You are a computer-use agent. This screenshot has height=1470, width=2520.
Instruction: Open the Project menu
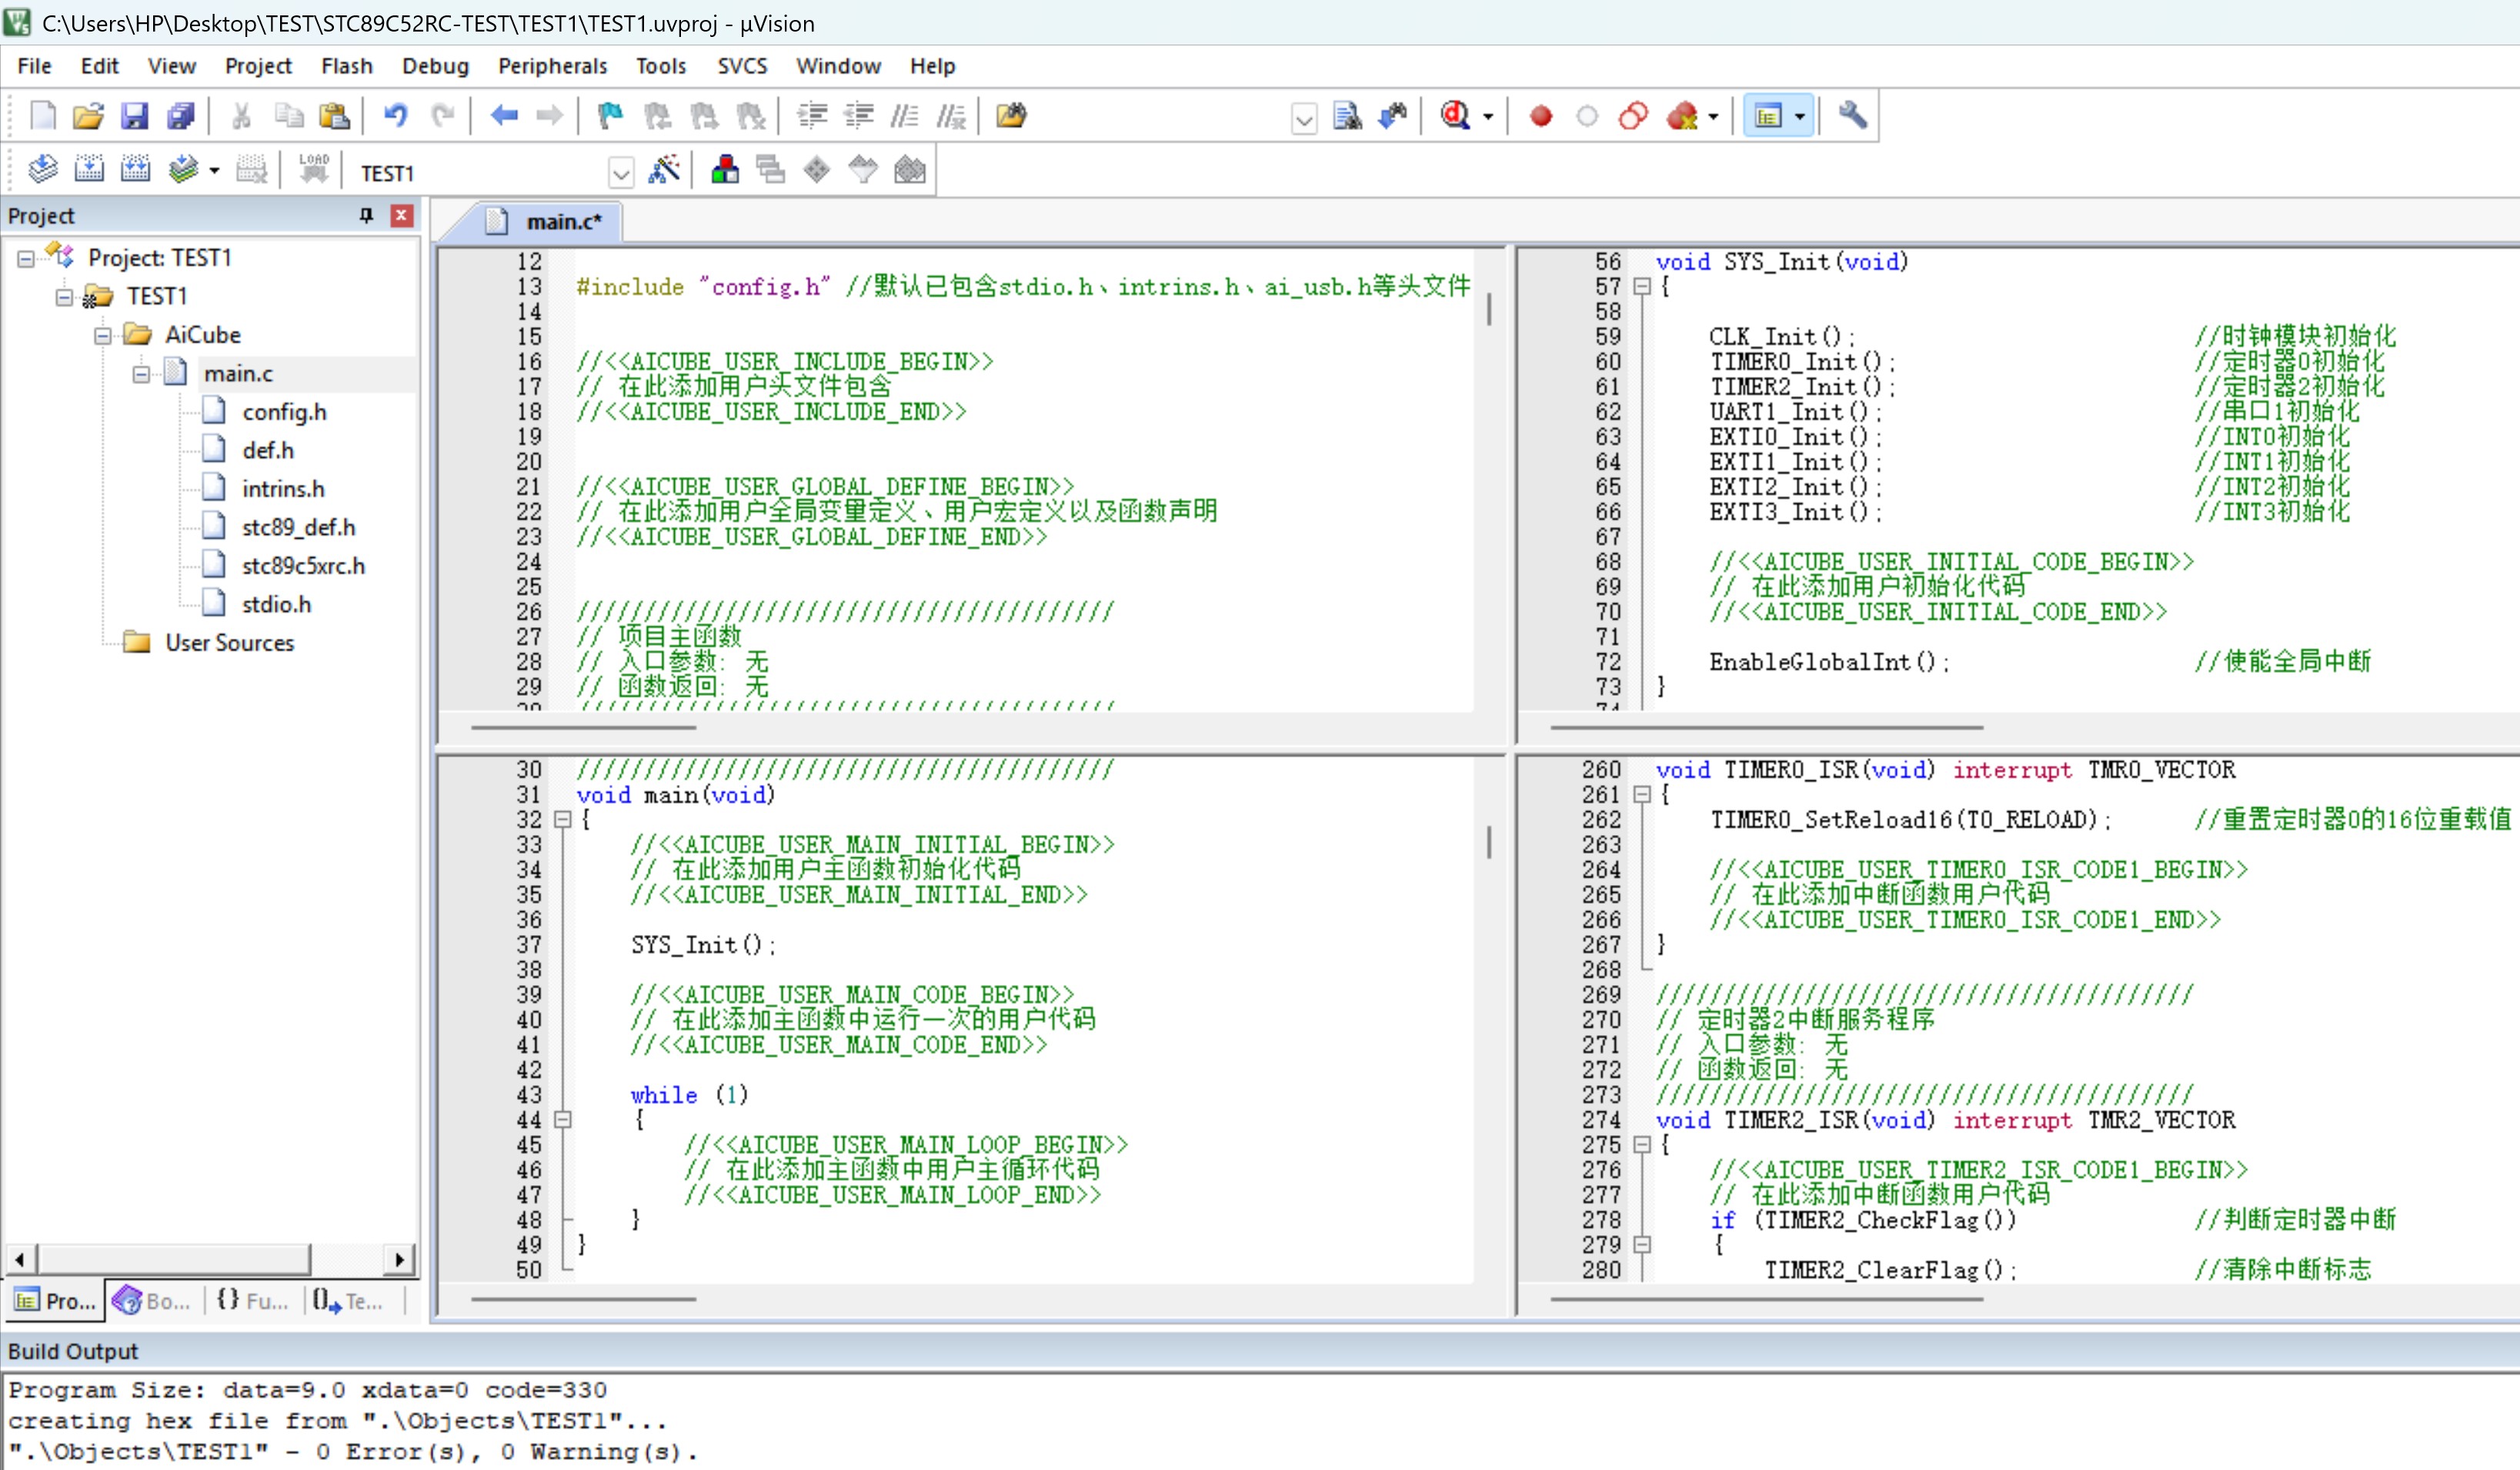pos(258,66)
